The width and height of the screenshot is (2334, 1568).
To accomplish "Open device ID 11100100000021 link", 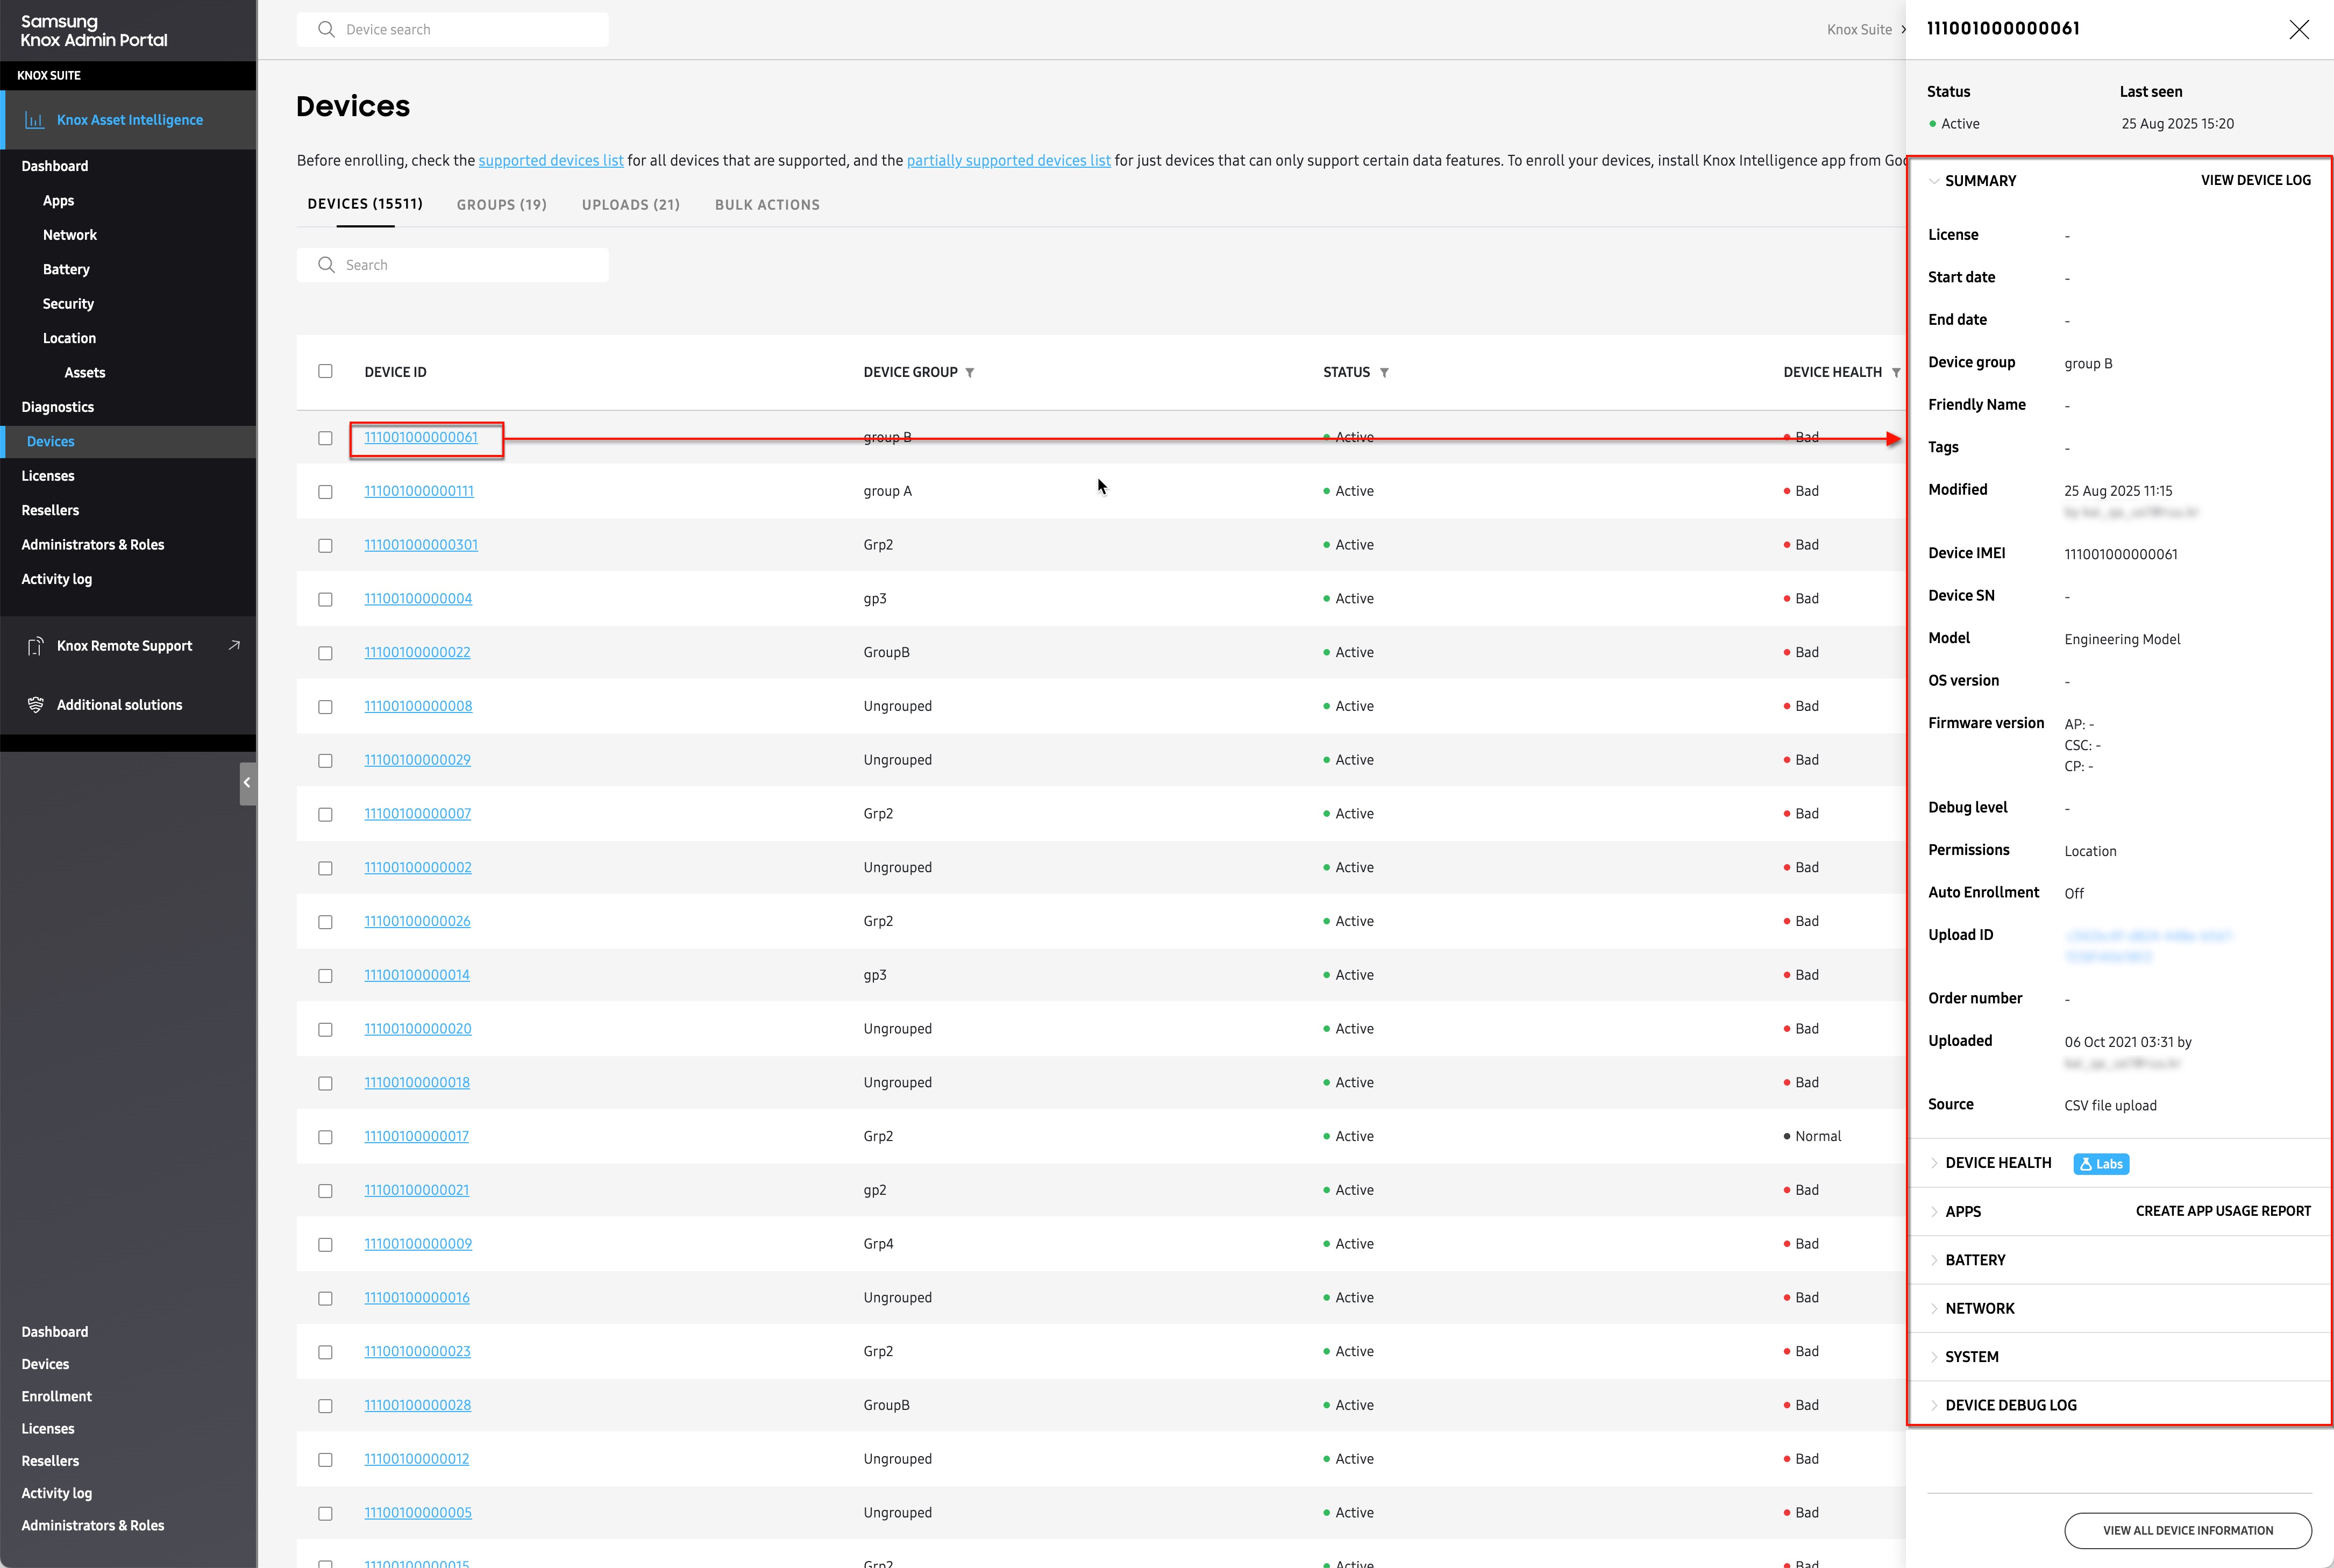I will 416,1191.
